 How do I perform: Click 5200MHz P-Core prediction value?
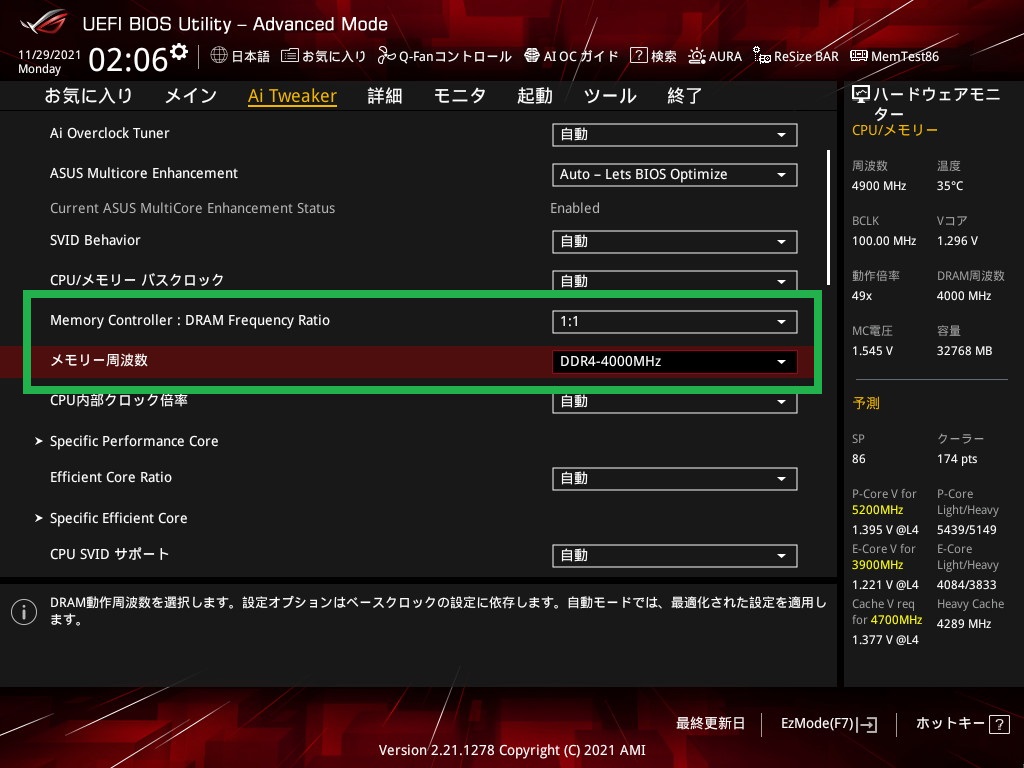pos(878,510)
